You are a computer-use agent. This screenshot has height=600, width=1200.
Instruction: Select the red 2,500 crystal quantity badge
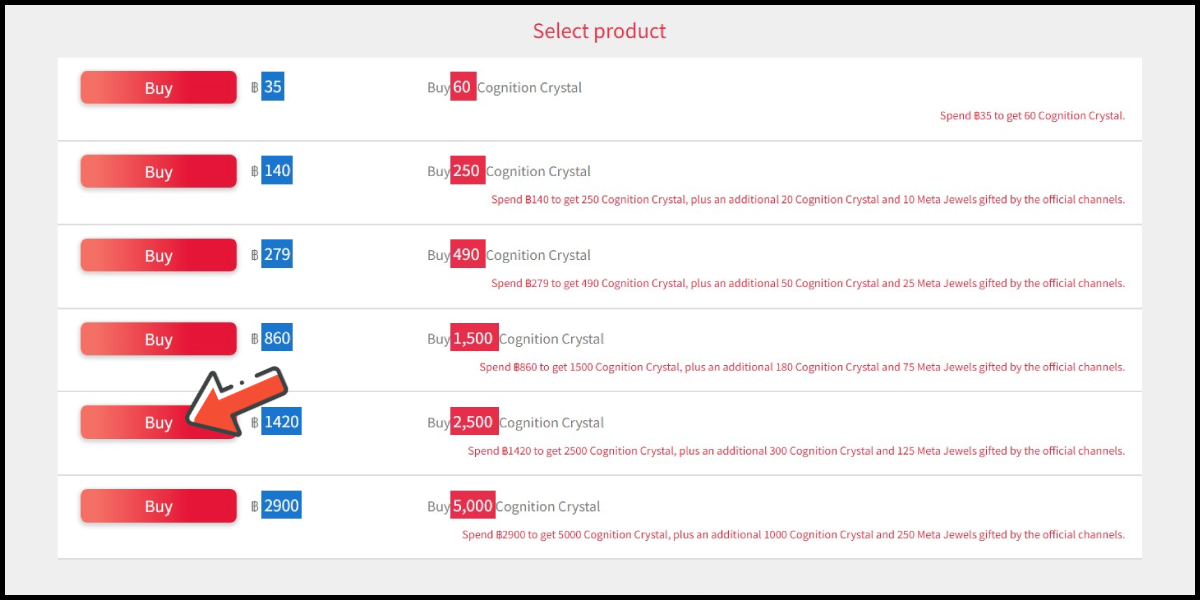[474, 422]
